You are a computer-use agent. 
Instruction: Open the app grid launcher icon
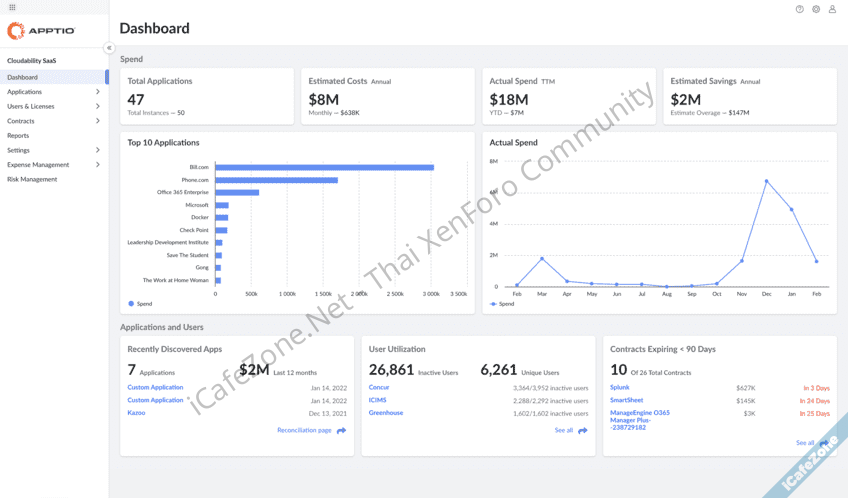click(x=12, y=7)
